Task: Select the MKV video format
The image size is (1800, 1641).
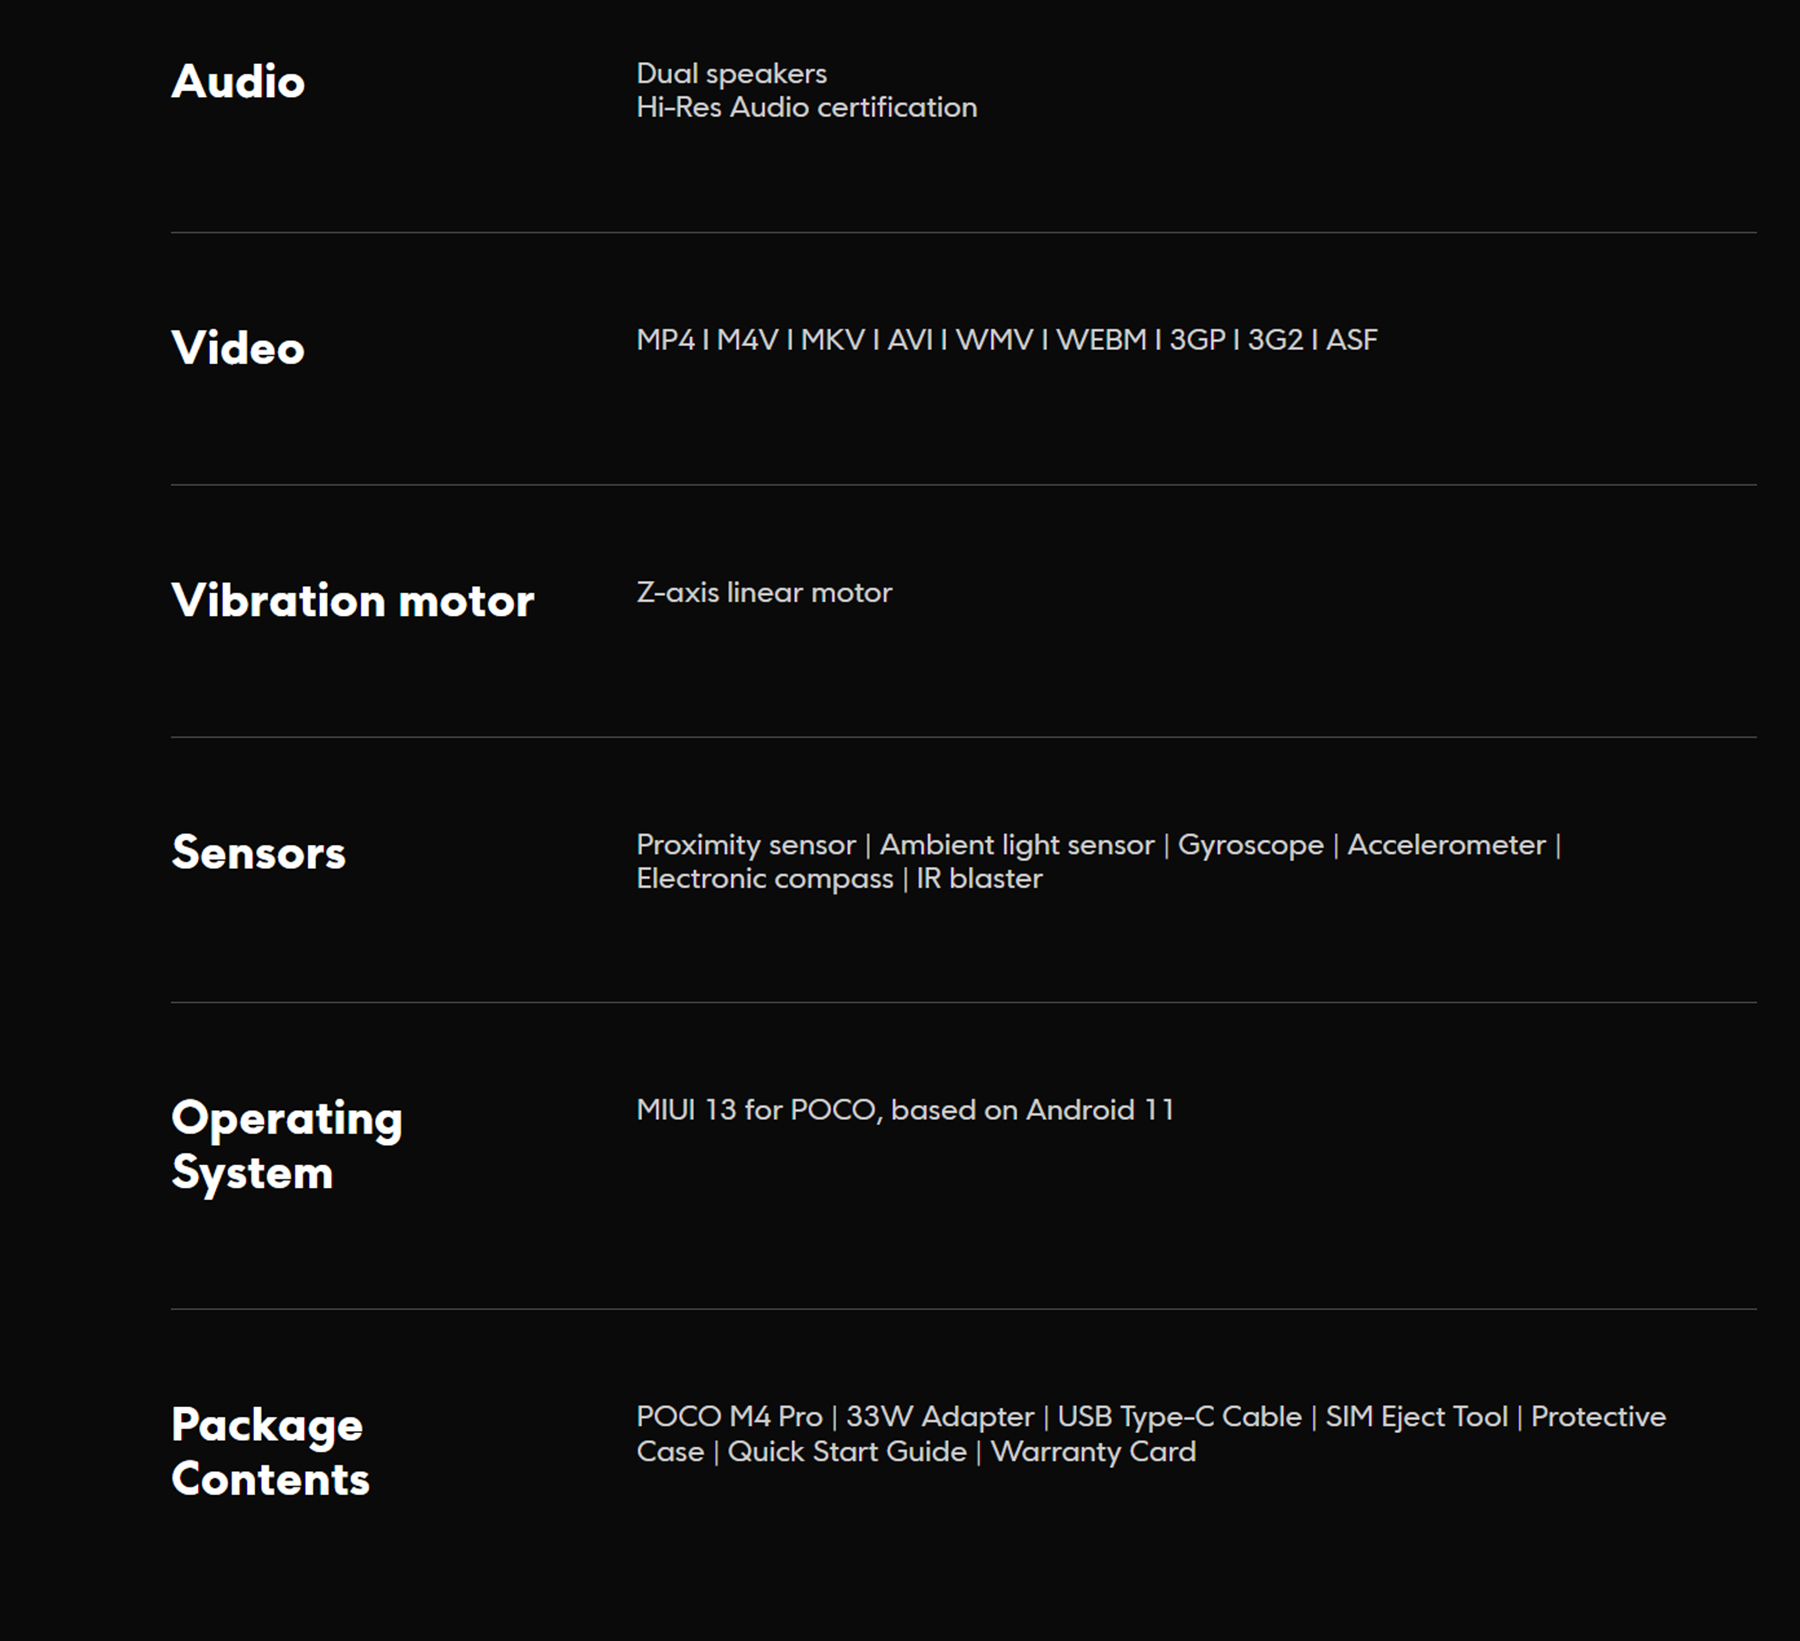Action: click(832, 340)
